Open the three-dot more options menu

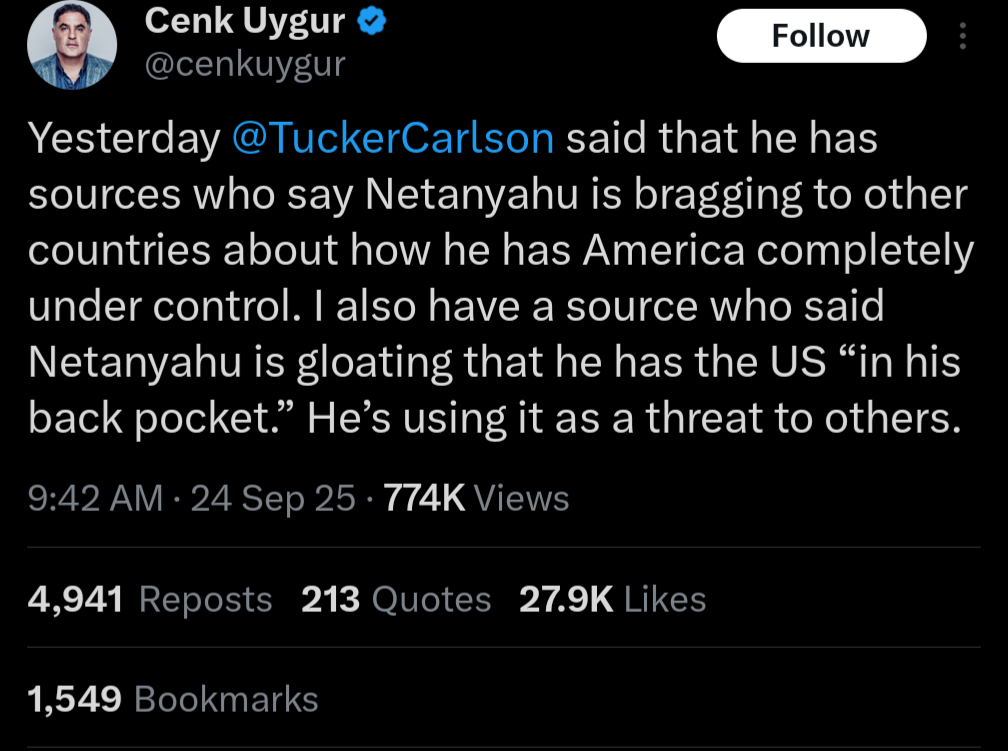pos(962,36)
